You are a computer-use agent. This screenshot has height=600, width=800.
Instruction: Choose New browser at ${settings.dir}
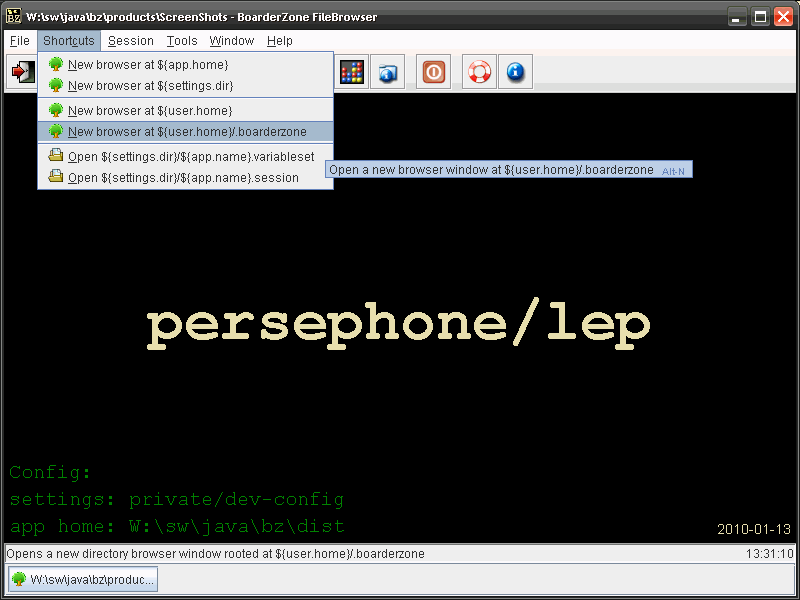click(x=186, y=86)
